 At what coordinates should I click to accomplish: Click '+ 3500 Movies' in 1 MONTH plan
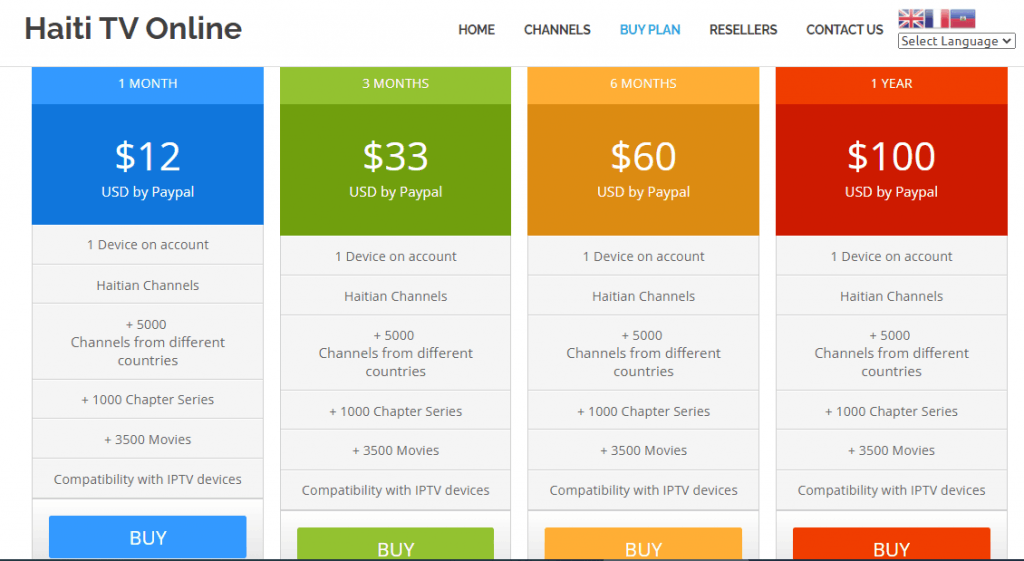coord(148,440)
